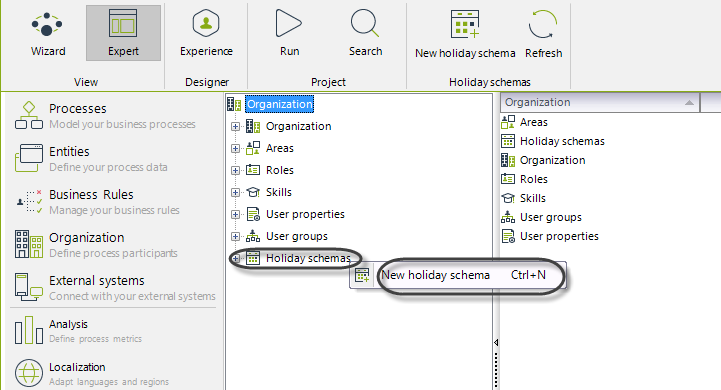The width and height of the screenshot is (721, 390).
Task: Select Skills node in tree
Action: tap(279, 192)
